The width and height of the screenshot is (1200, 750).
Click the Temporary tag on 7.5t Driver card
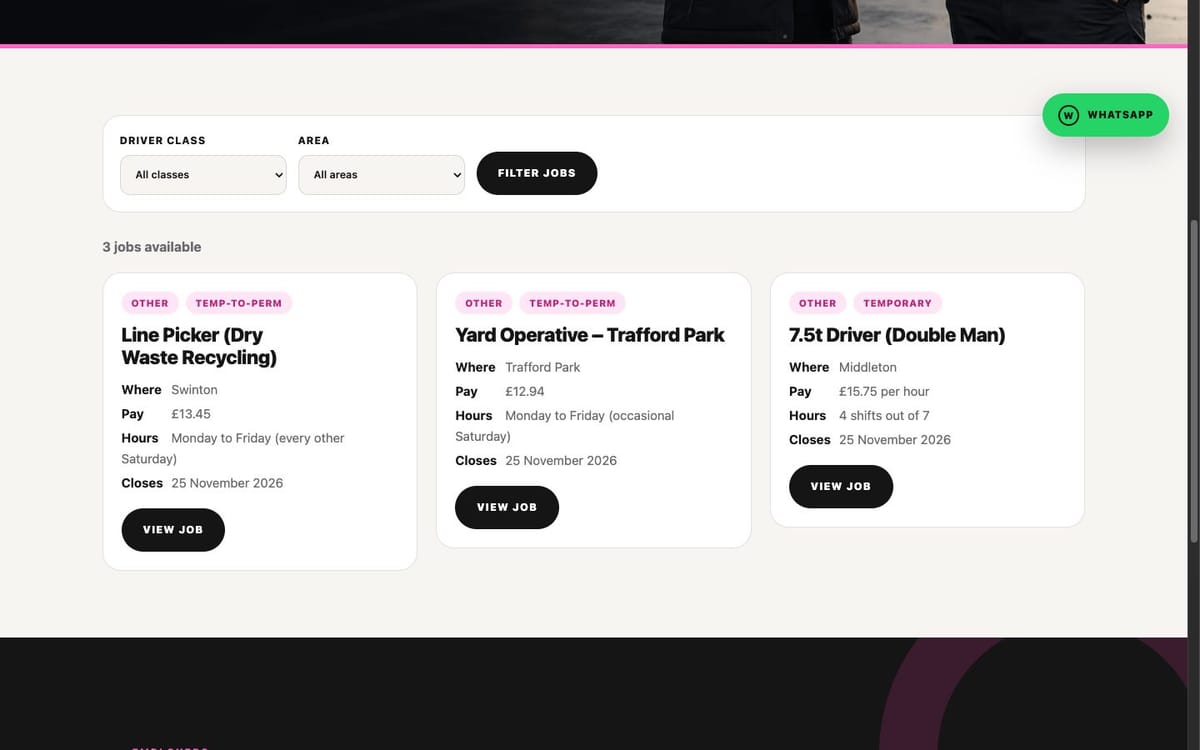pyautogui.click(x=898, y=303)
